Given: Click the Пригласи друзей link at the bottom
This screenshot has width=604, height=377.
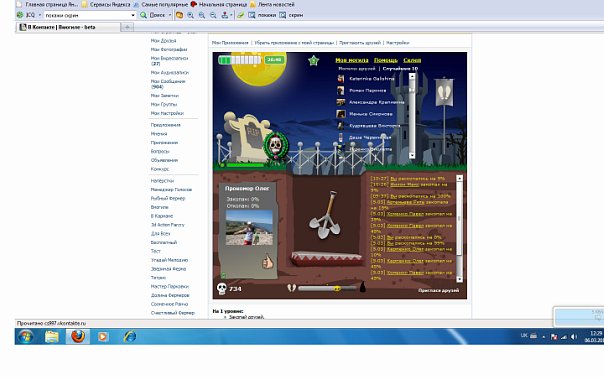Looking at the screenshot, I should (439, 290).
